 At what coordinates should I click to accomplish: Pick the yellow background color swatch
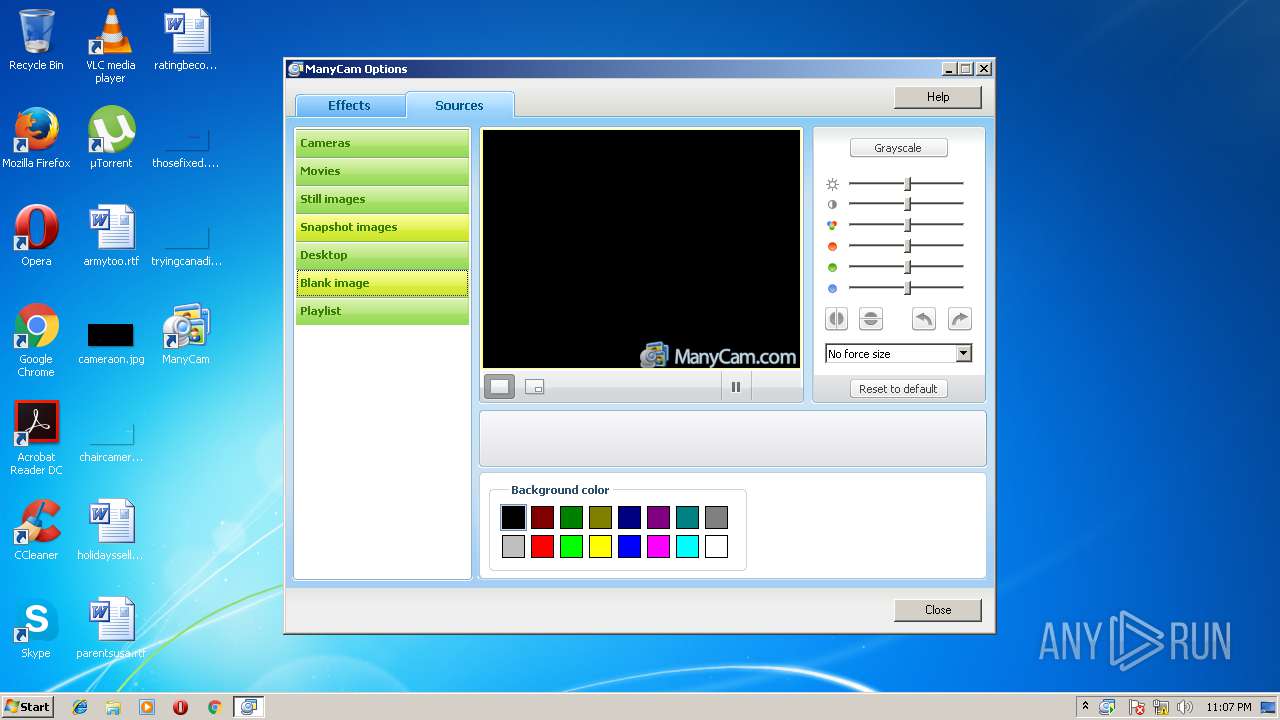[600, 546]
